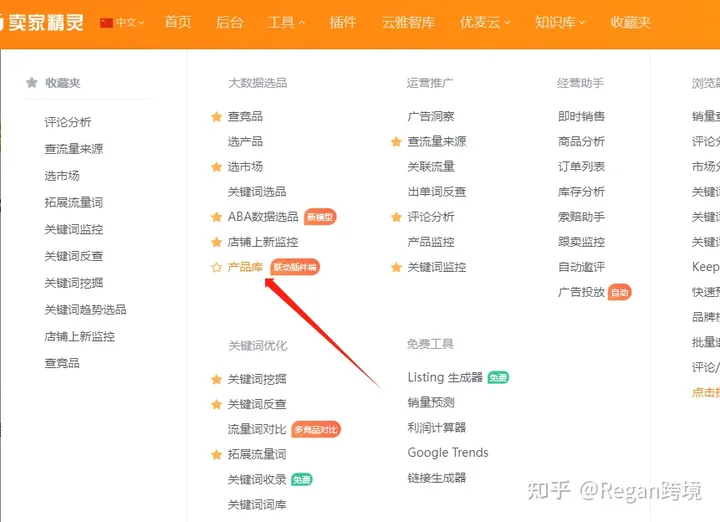Open Listing 生成器 link
This screenshot has height=522, width=720.
(x=445, y=378)
